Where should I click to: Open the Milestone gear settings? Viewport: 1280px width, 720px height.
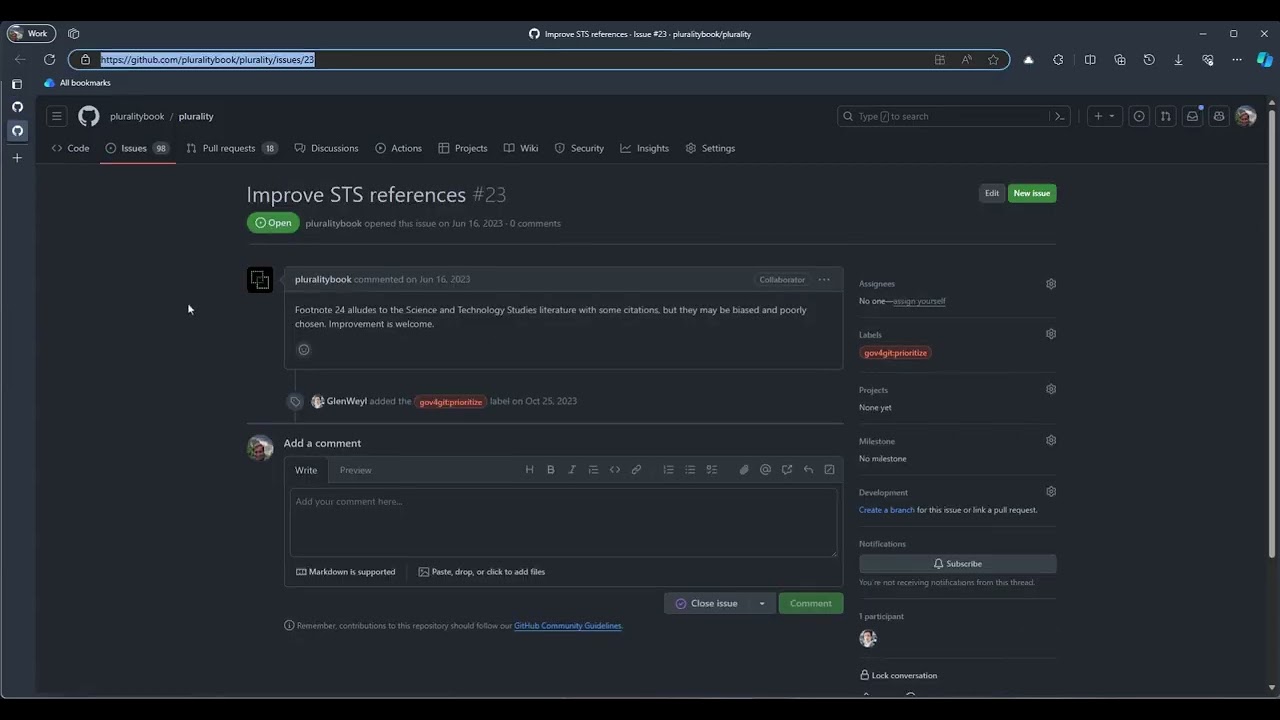[x=1051, y=440]
